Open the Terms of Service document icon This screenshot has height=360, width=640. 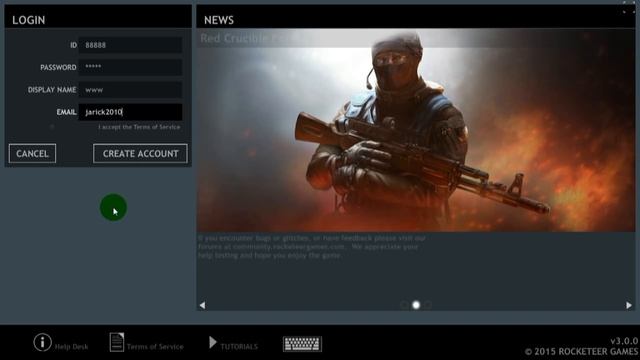coord(117,342)
